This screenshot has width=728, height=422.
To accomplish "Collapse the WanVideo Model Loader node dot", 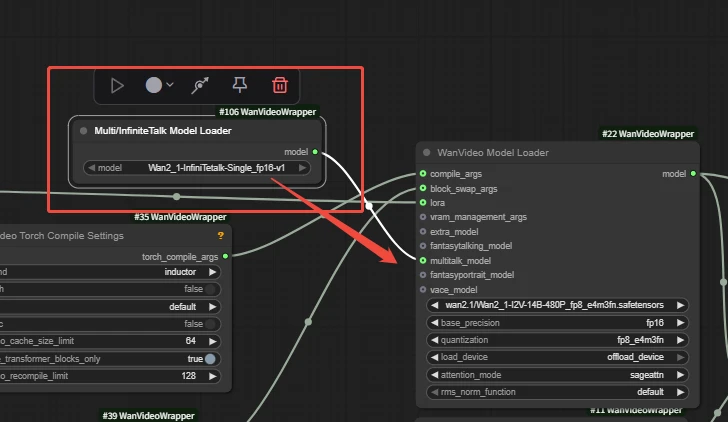I will pos(427,153).
